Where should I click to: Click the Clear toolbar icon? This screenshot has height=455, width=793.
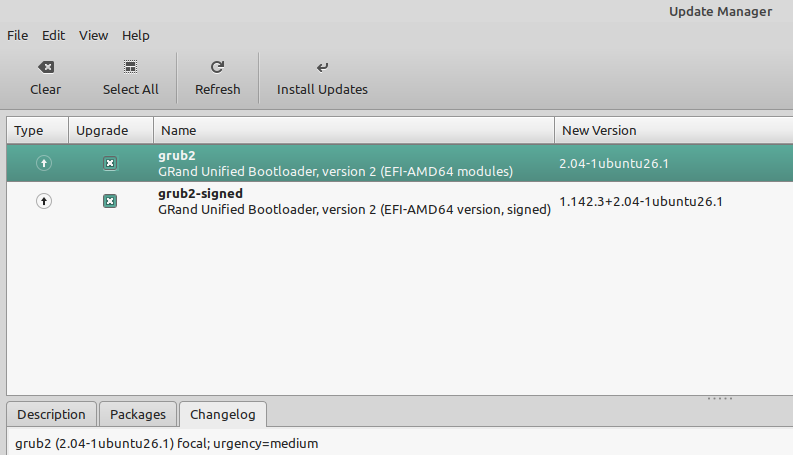[x=45, y=67]
